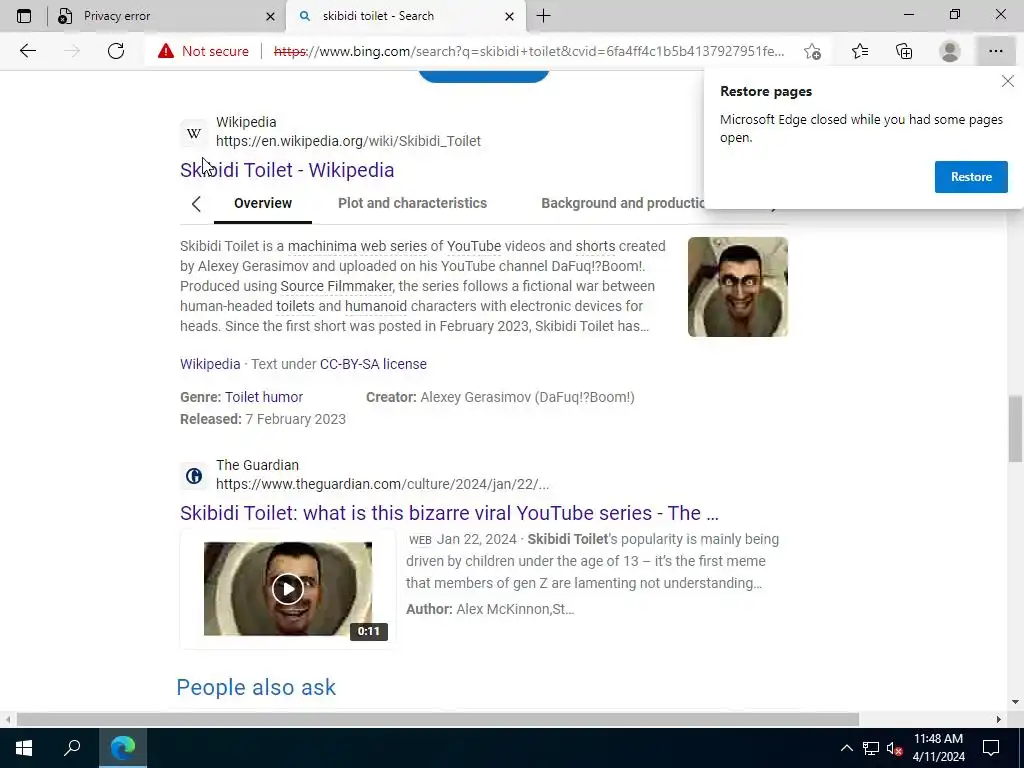Switch to the Privacy error tab
Image resolution: width=1024 pixels, height=768 pixels.
pyautogui.click(x=163, y=16)
